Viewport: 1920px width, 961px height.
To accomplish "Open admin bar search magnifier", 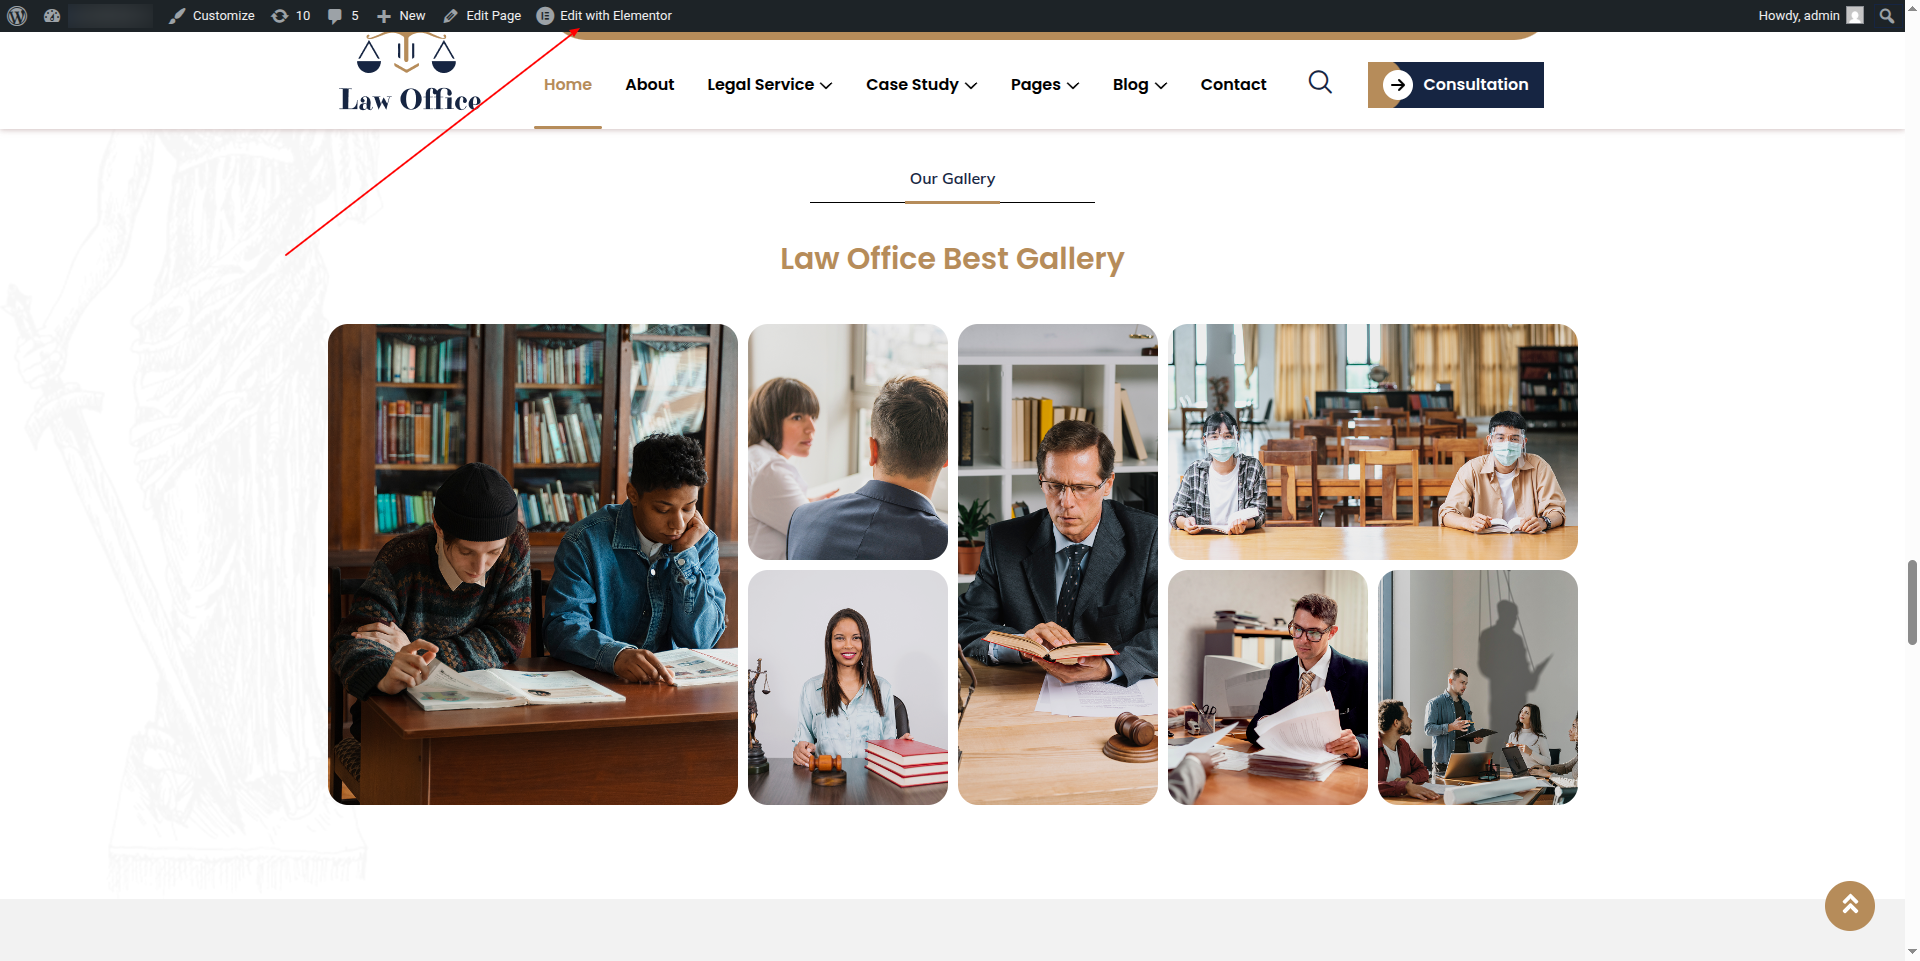I will [1887, 16].
